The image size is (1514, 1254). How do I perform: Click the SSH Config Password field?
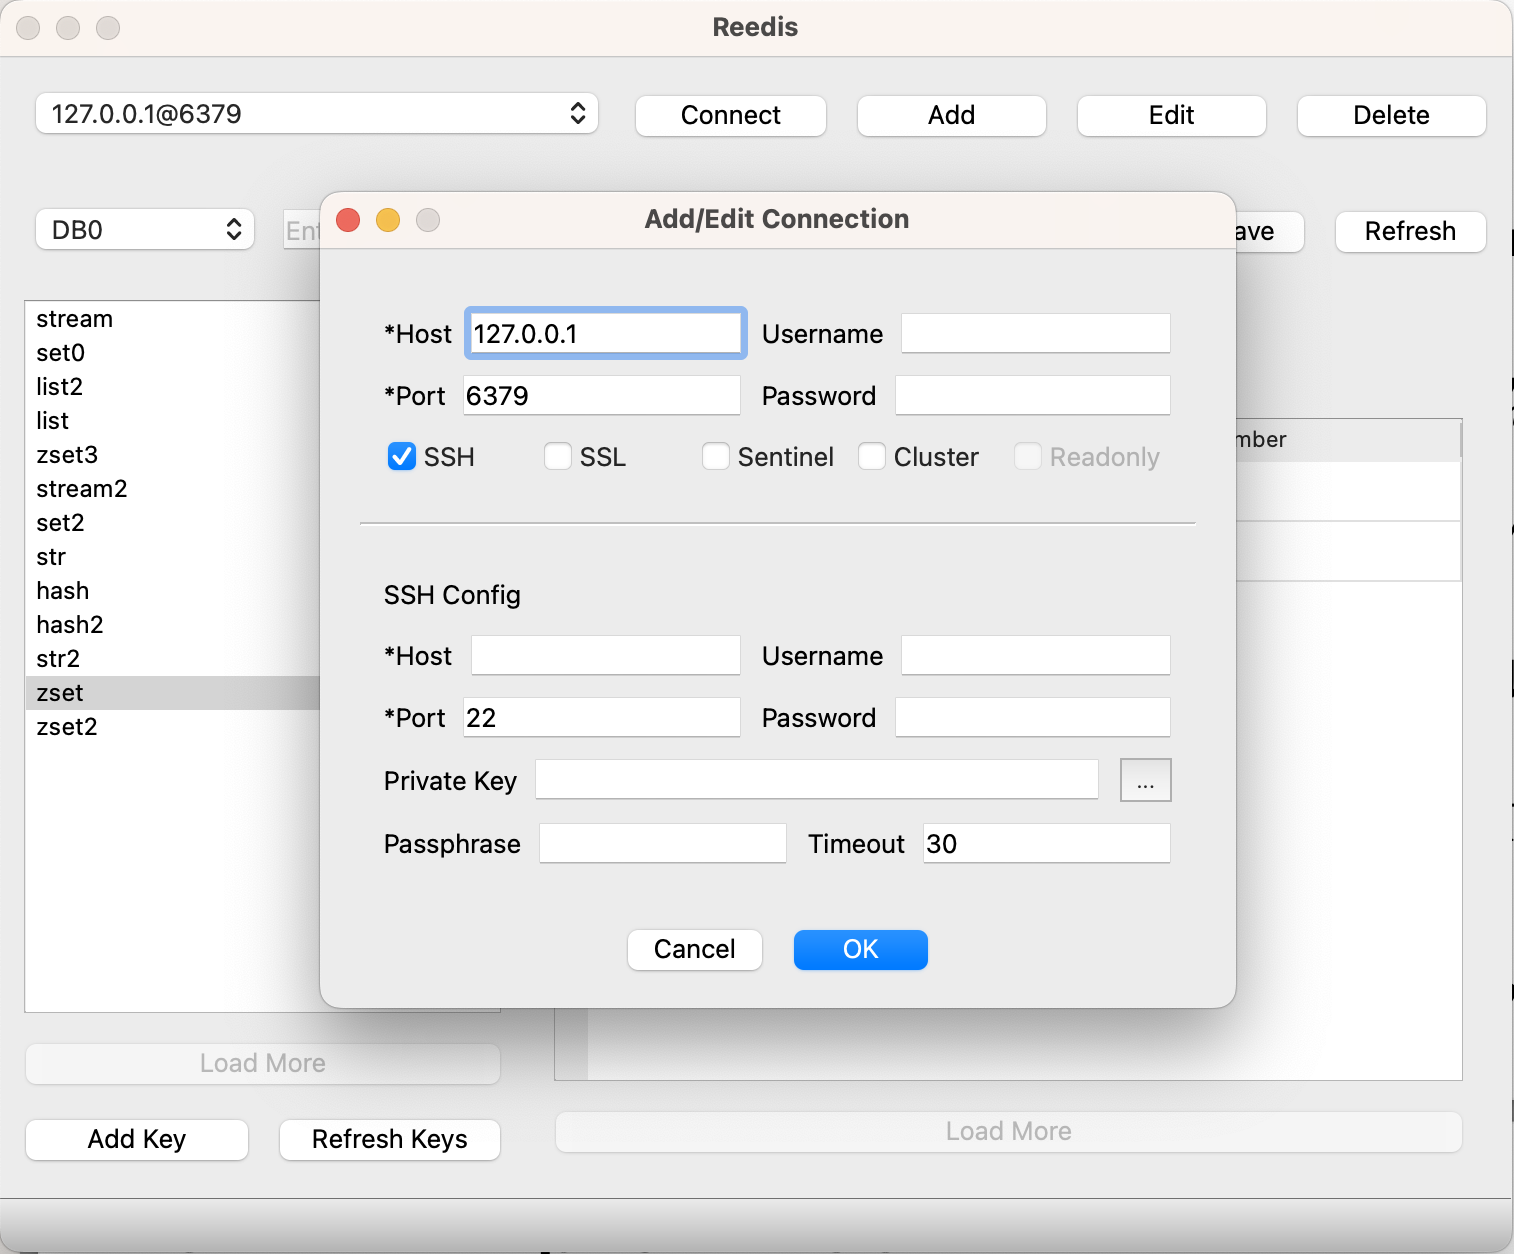(x=1033, y=717)
